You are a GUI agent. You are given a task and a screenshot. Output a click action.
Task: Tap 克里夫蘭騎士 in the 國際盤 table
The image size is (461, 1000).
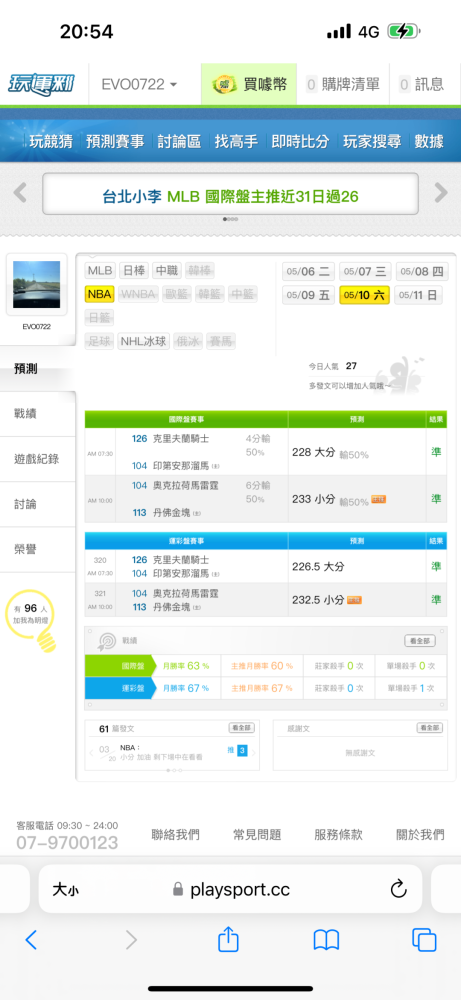[x=181, y=439]
